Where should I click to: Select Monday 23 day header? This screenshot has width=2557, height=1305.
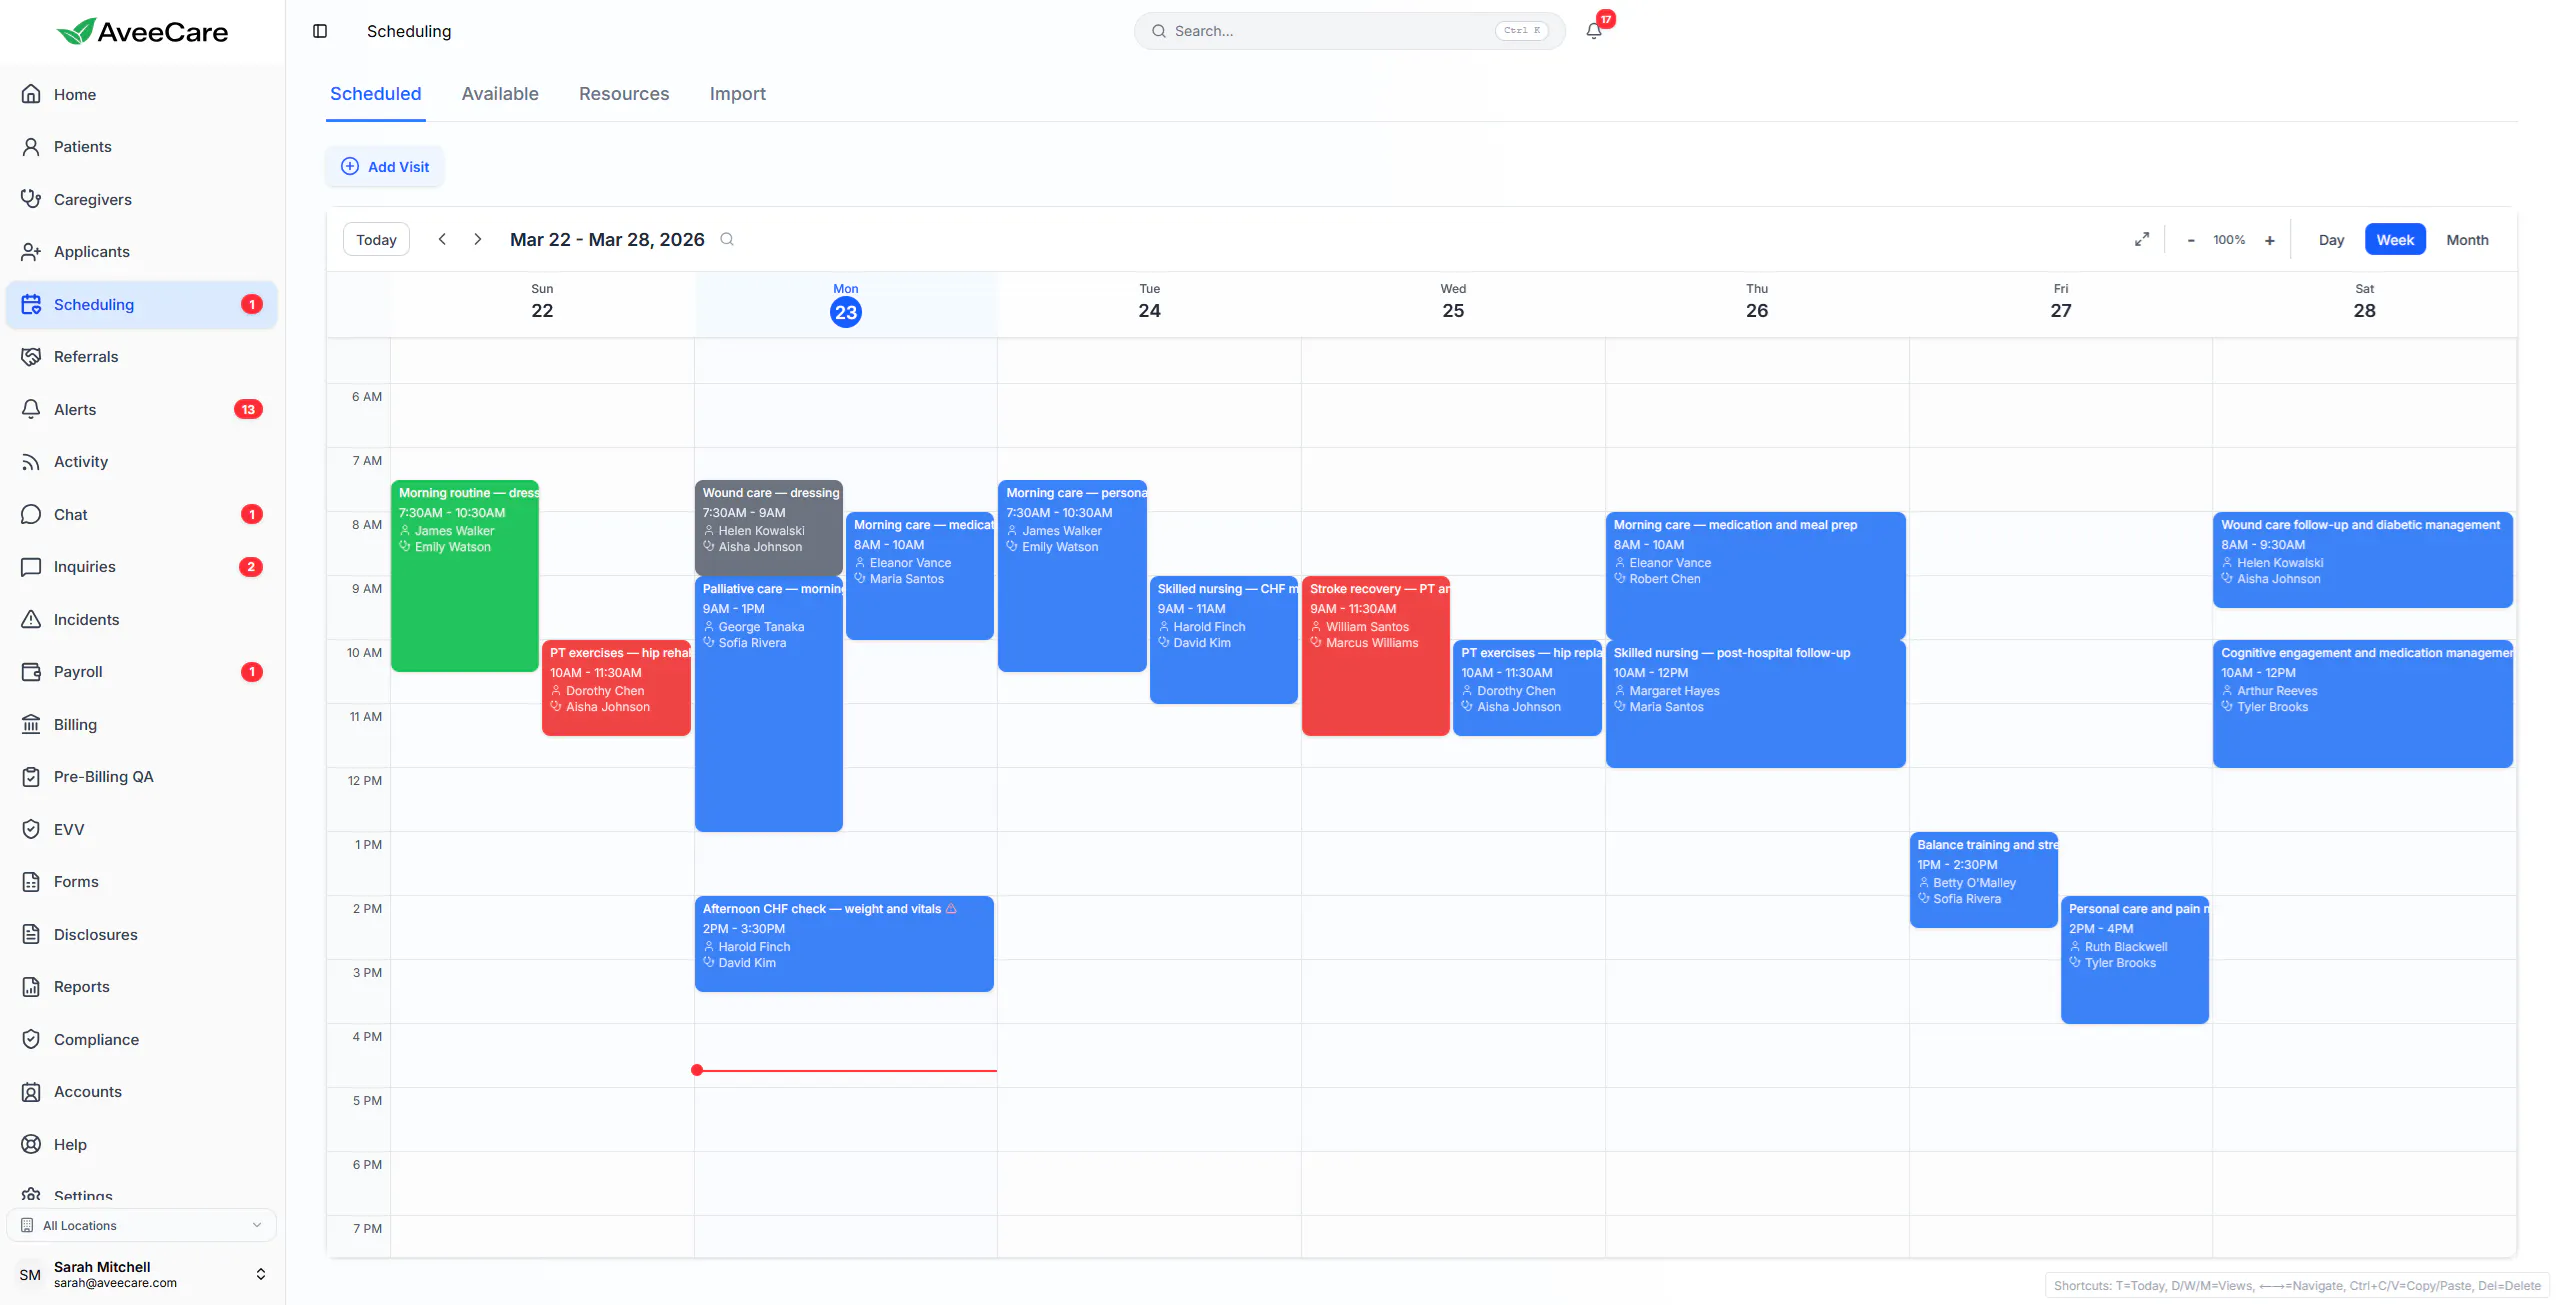pos(846,303)
